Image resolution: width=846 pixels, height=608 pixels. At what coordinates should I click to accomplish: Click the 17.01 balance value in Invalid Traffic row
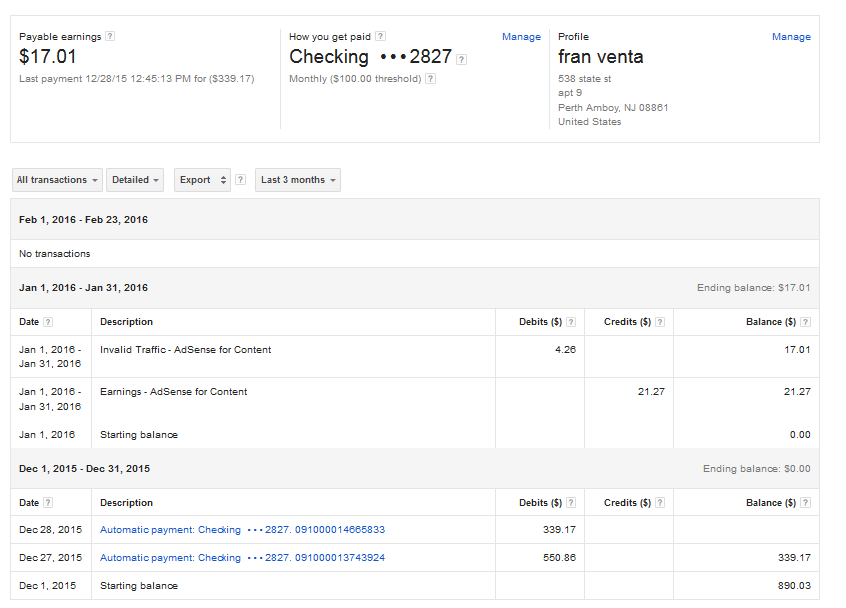tap(797, 350)
